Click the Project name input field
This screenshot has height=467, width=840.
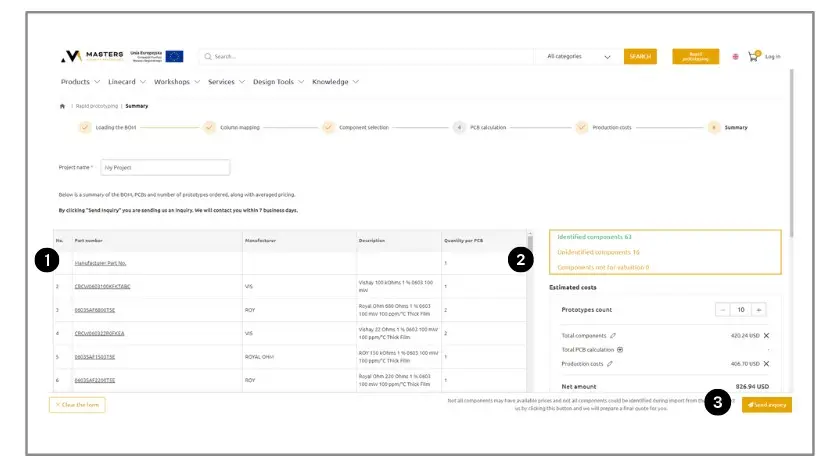165,168
